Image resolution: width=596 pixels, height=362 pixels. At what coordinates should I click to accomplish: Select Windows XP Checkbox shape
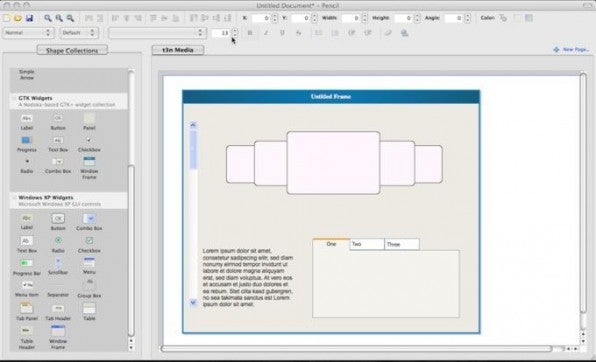pyautogui.click(x=89, y=244)
